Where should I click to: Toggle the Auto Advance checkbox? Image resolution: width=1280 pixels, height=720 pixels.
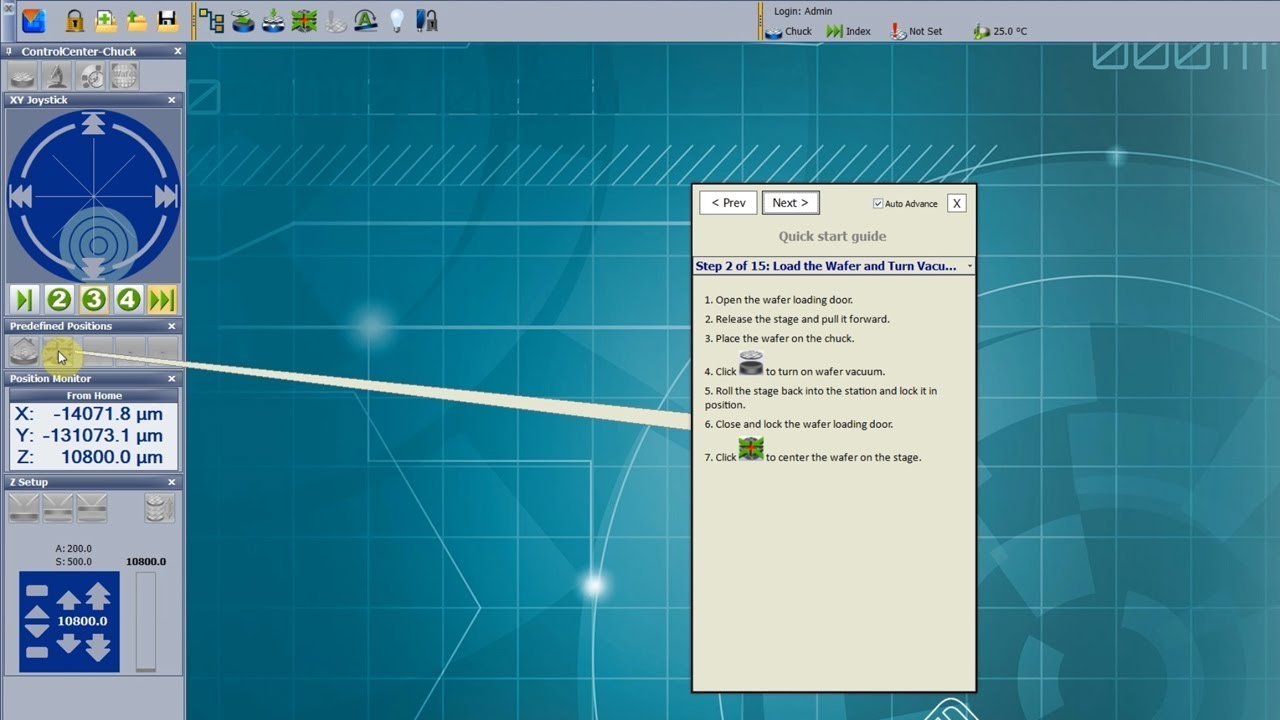(x=878, y=204)
